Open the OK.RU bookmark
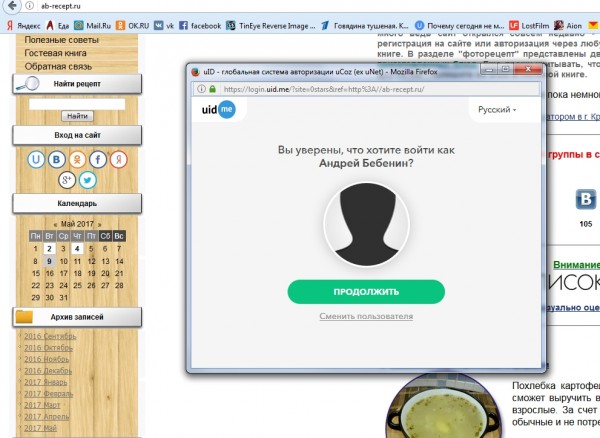 click(133, 26)
